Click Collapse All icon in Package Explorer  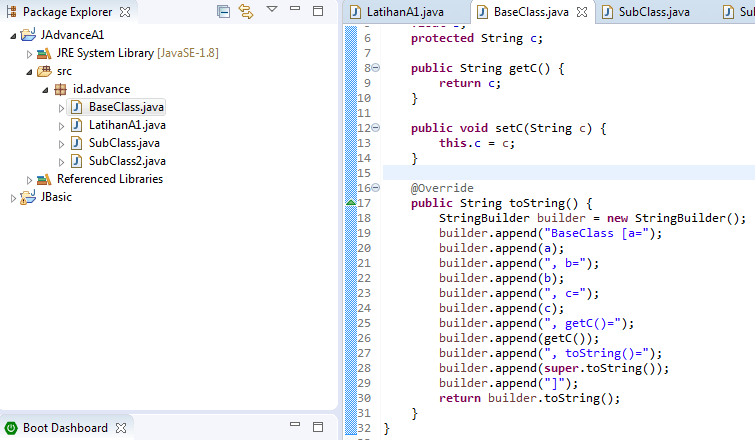pos(223,11)
